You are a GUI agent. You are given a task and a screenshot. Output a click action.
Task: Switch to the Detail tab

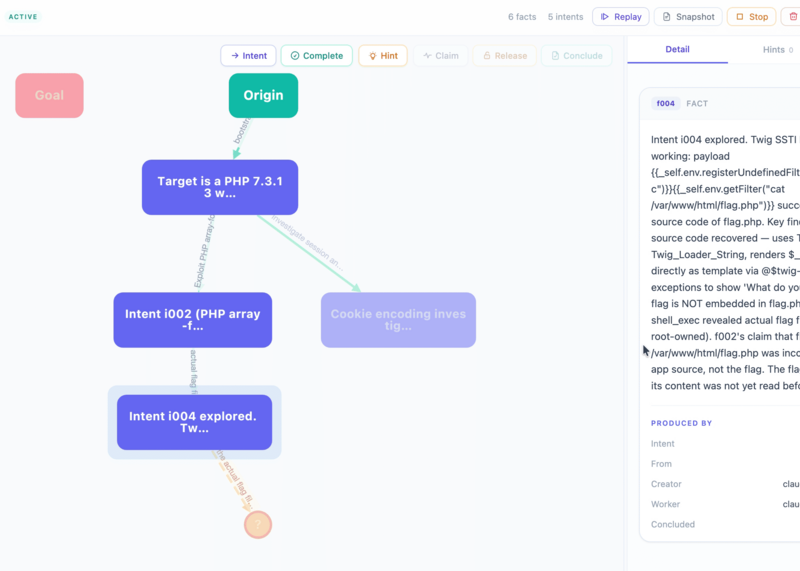[x=677, y=49]
